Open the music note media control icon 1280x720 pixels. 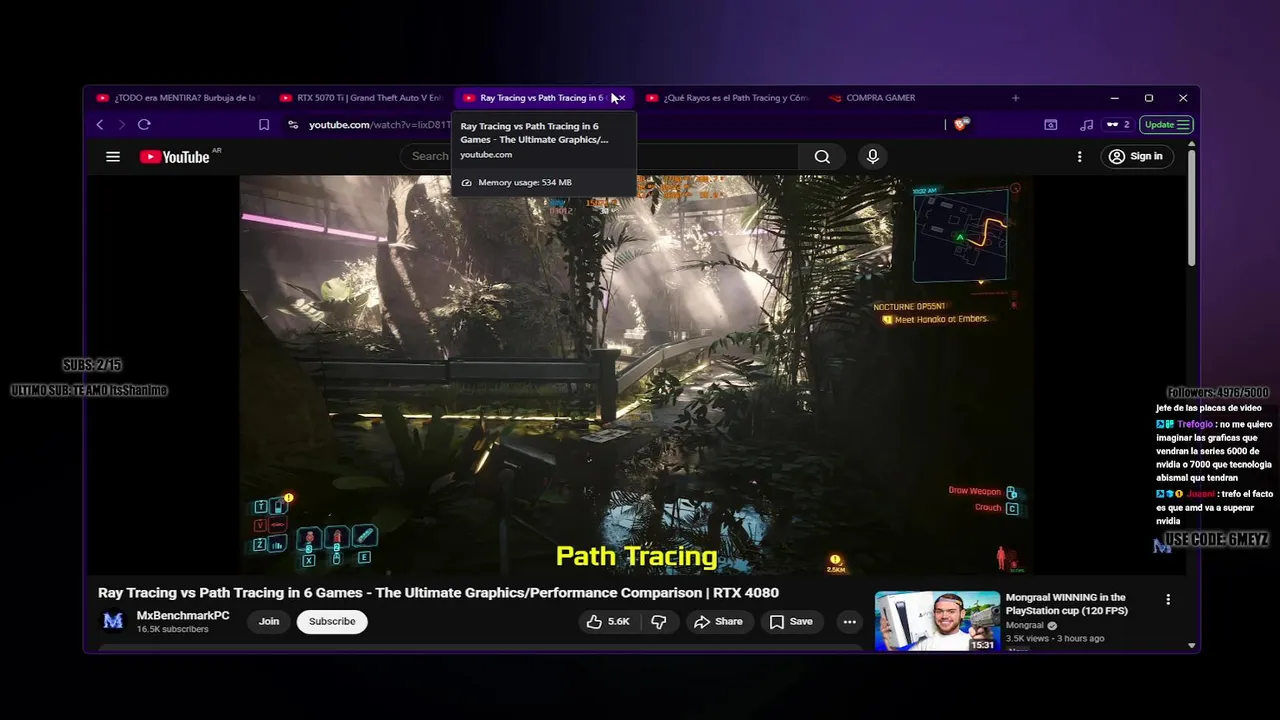[1087, 125]
